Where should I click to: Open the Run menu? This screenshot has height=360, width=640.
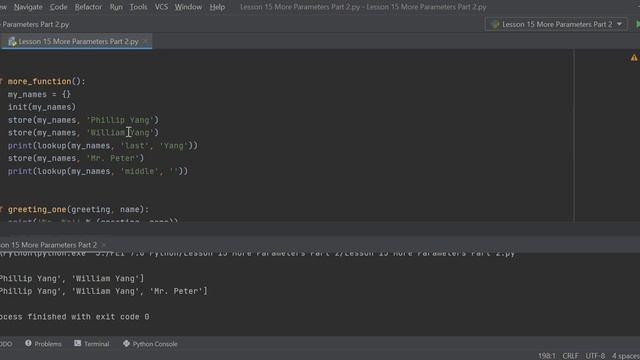pos(116,7)
